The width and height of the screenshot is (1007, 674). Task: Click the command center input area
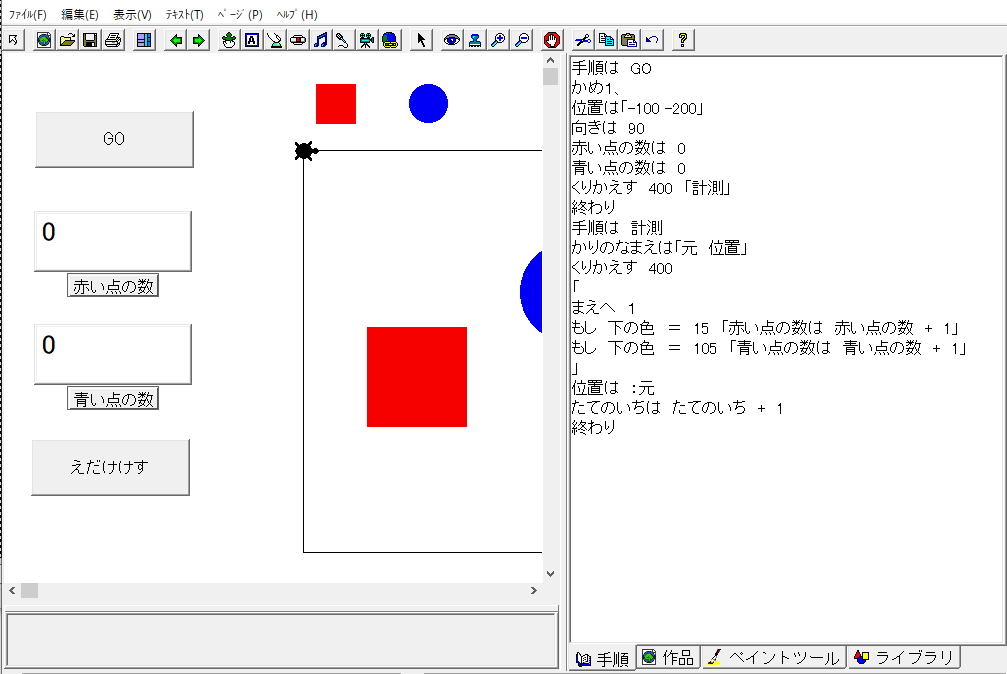(x=281, y=640)
